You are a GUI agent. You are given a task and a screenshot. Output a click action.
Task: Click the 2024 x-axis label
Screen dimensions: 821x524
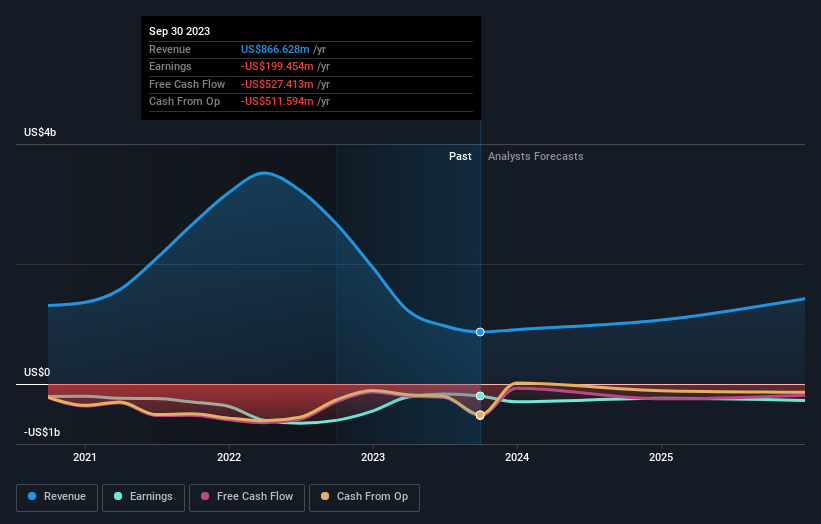click(517, 457)
